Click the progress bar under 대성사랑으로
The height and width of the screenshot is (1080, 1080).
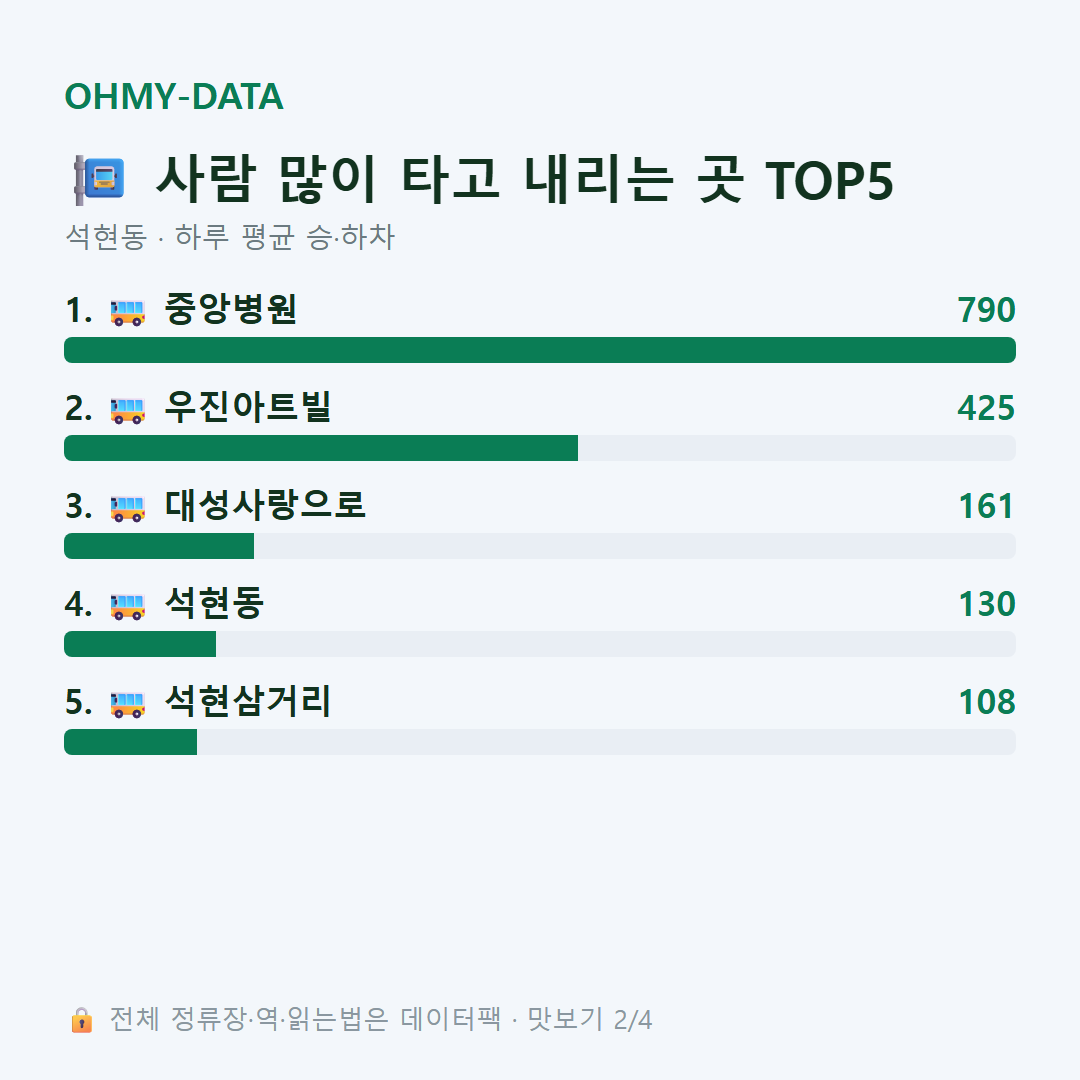[540, 546]
